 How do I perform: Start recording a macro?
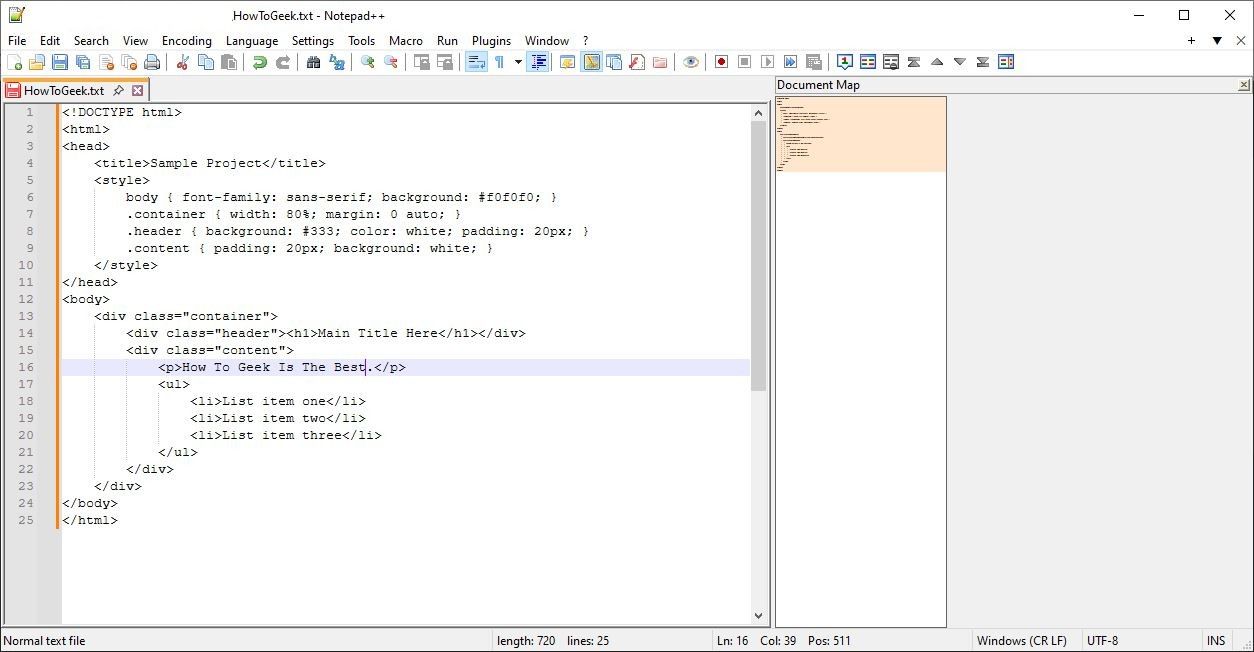[721, 62]
